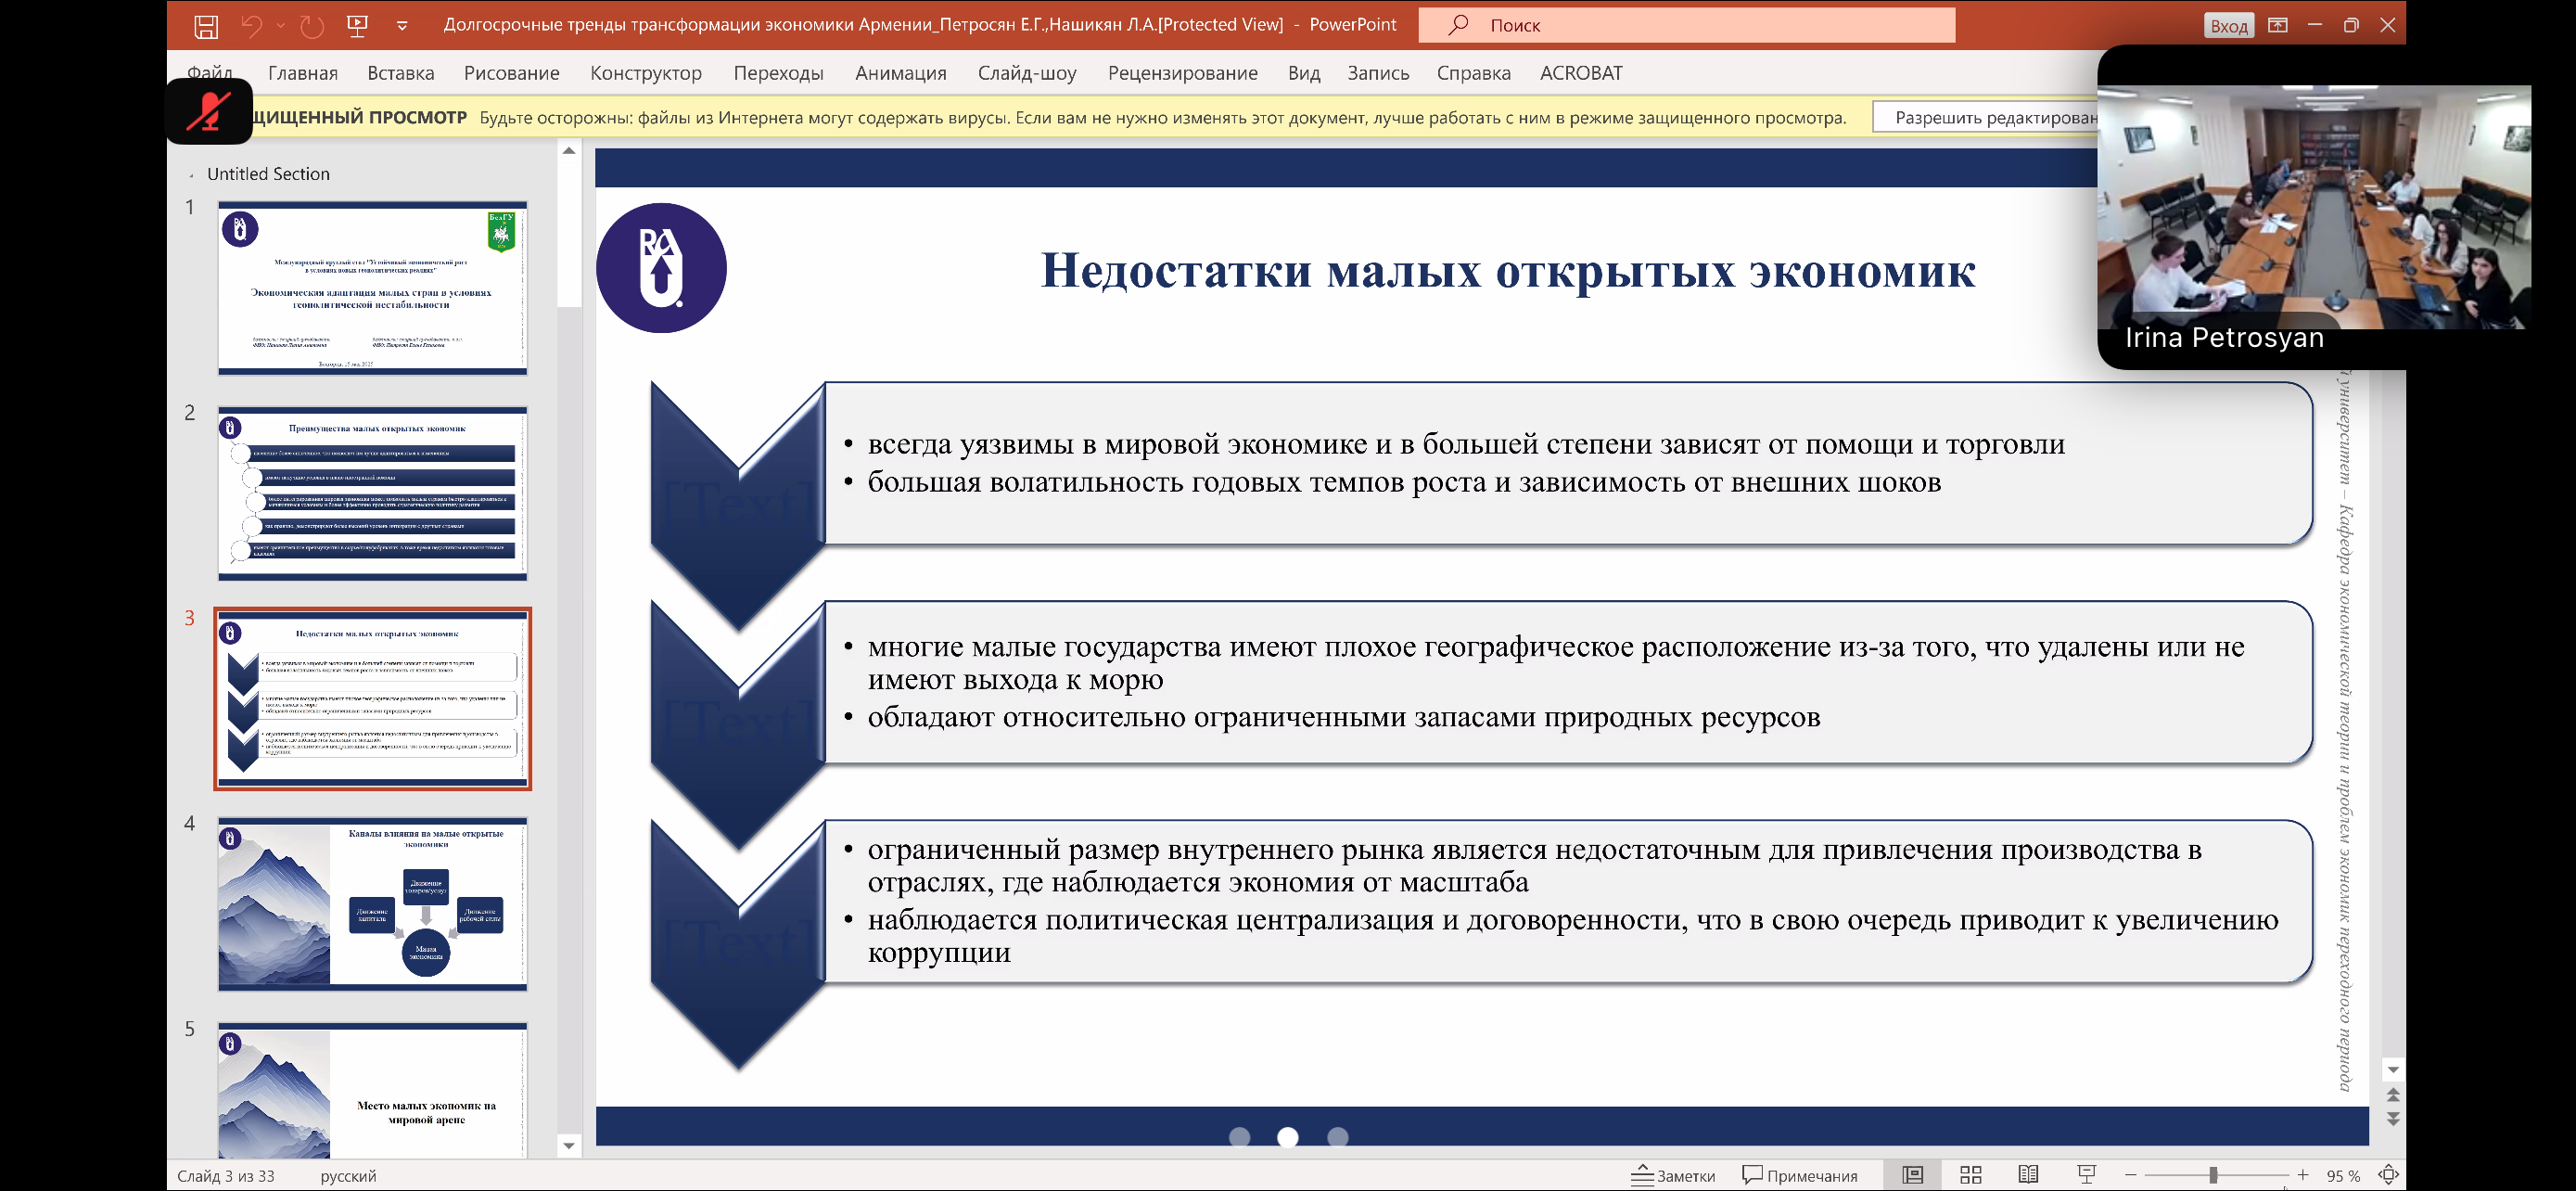The width and height of the screenshot is (2576, 1191).
Task: Click the 95 % zoom level
Action: point(2343,1176)
